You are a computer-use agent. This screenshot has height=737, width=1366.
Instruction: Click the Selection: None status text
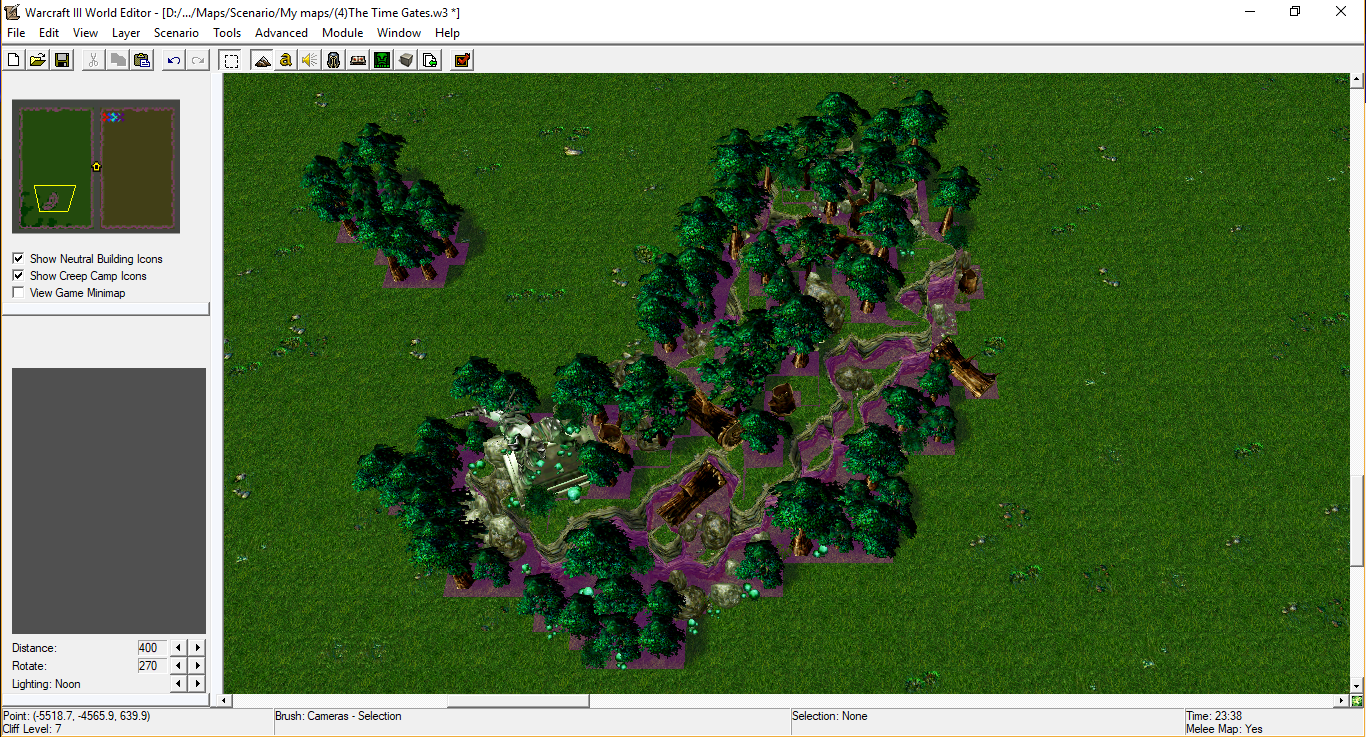829,716
